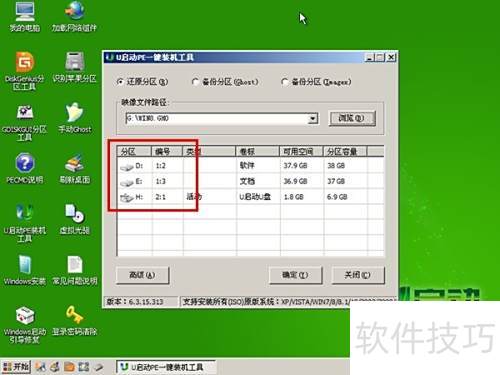Click the version text 6.3.15.313 in status bar
Screen dimensions: 500x375
click(x=146, y=302)
